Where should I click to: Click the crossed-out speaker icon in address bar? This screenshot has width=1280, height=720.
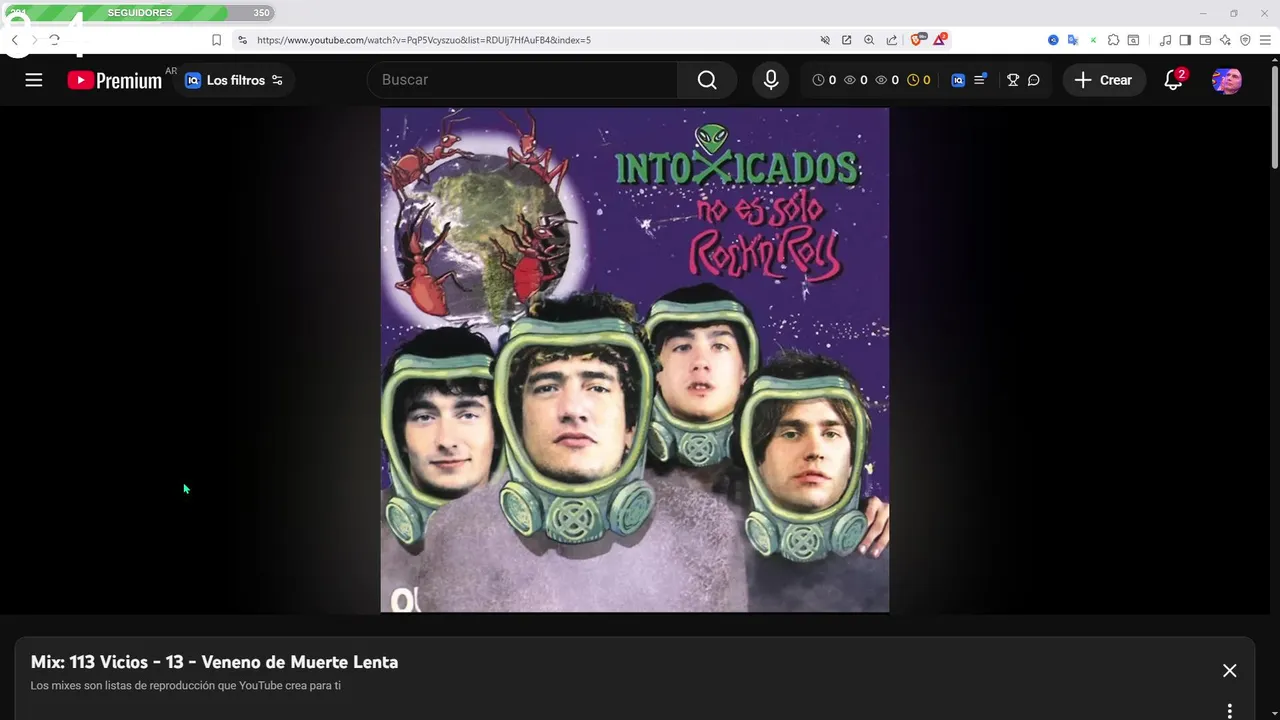[825, 40]
